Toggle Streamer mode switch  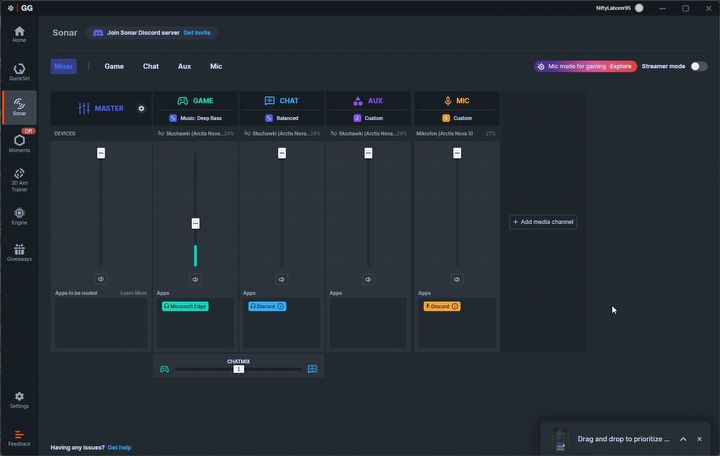click(x=698, y=66)
